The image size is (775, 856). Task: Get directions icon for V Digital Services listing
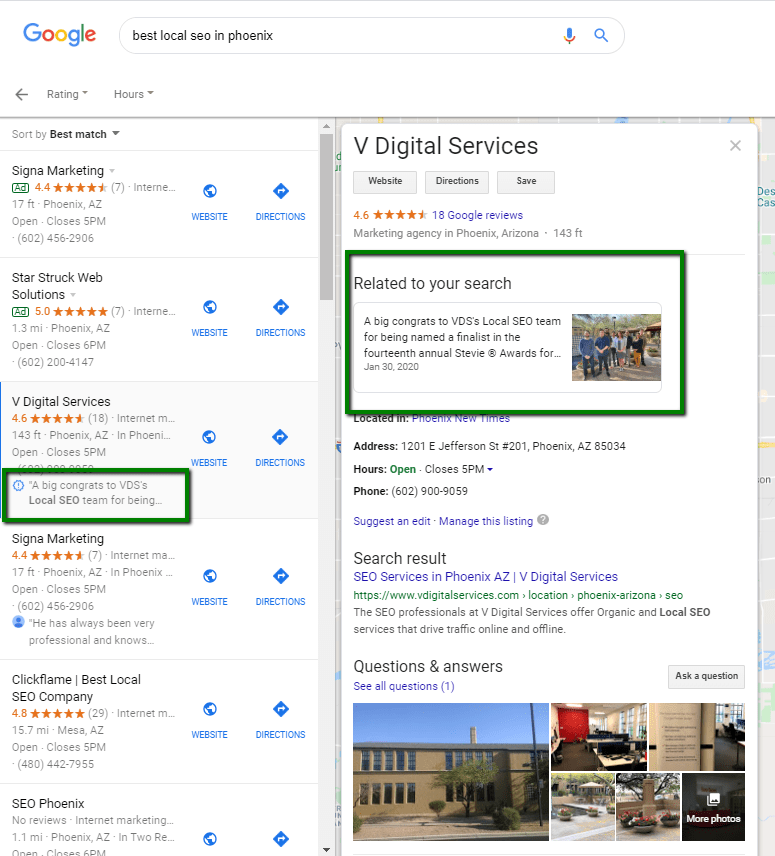tap(280, 437)
